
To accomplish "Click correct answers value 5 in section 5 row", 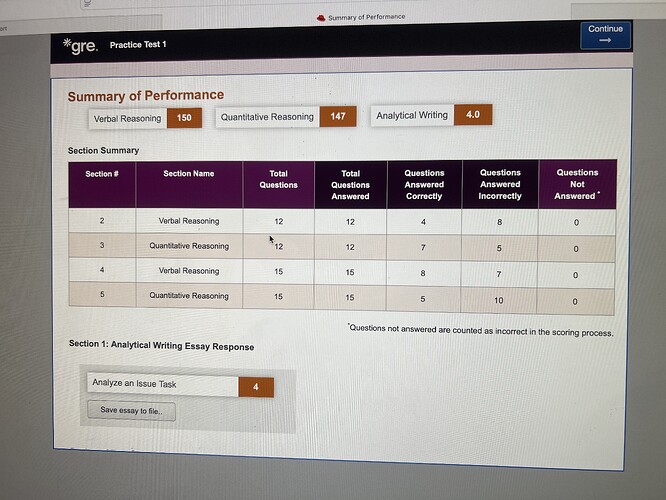I will [x=423, y=299].
